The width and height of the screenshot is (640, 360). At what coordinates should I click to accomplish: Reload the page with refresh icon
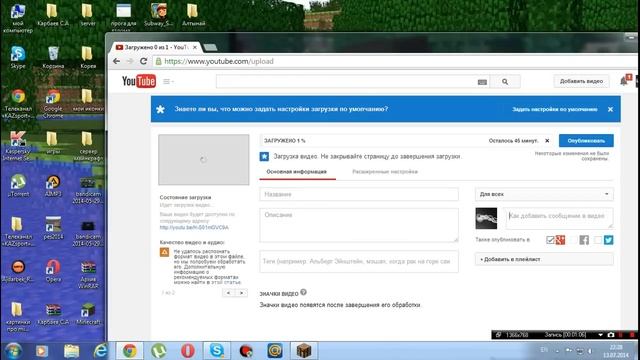tap(143, 61)
